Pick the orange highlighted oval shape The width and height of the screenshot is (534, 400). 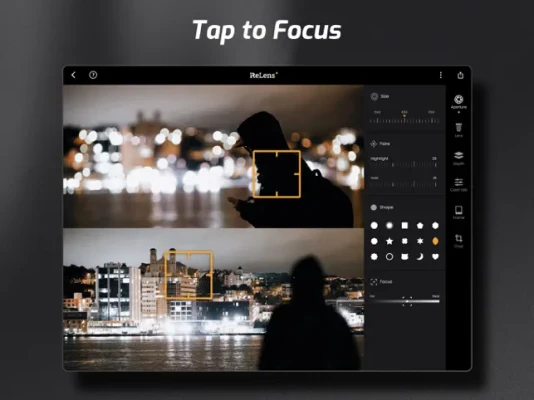coord(435,241)
